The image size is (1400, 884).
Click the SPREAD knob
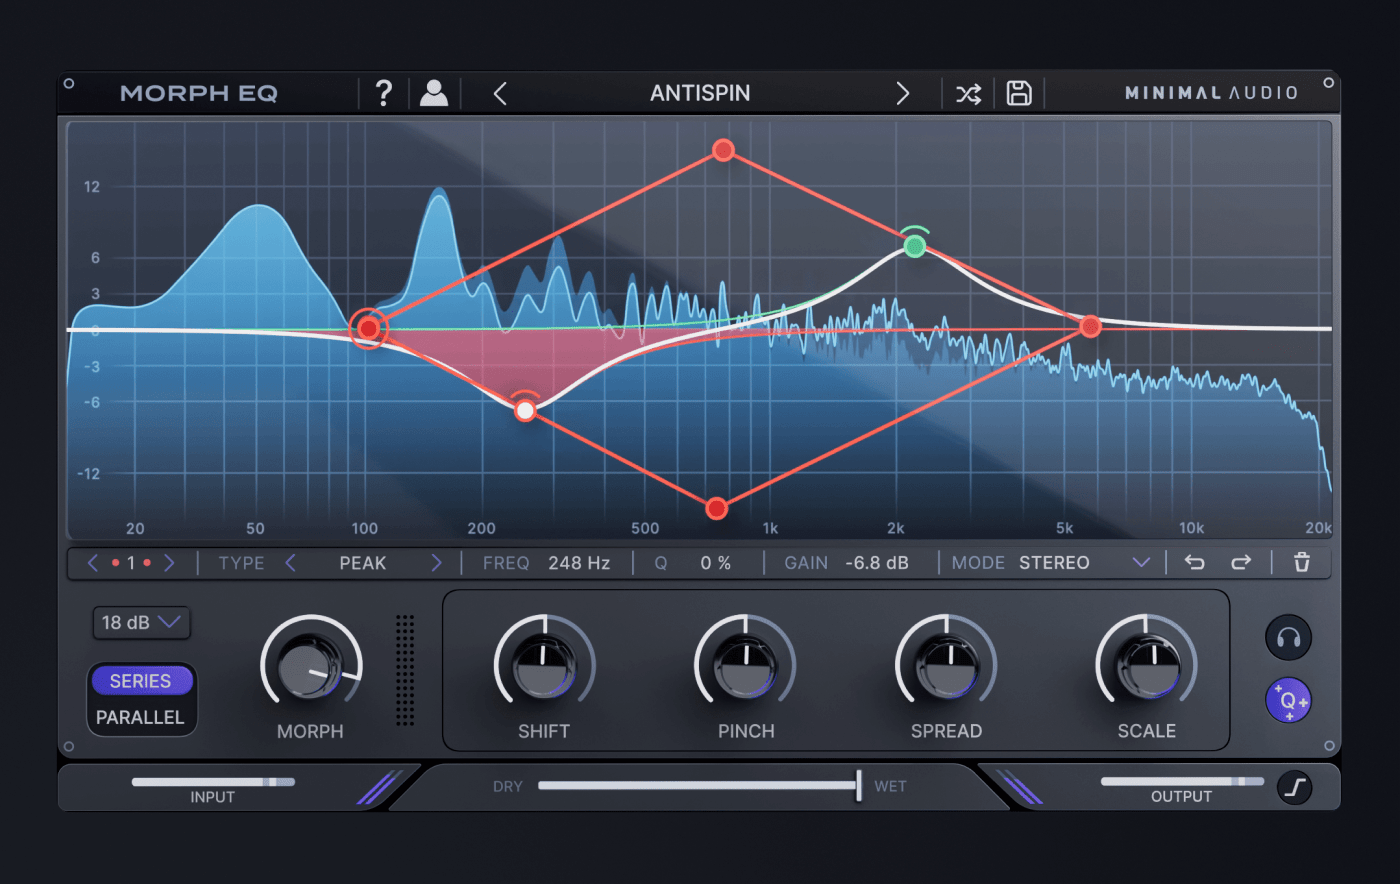click(946, 666)
